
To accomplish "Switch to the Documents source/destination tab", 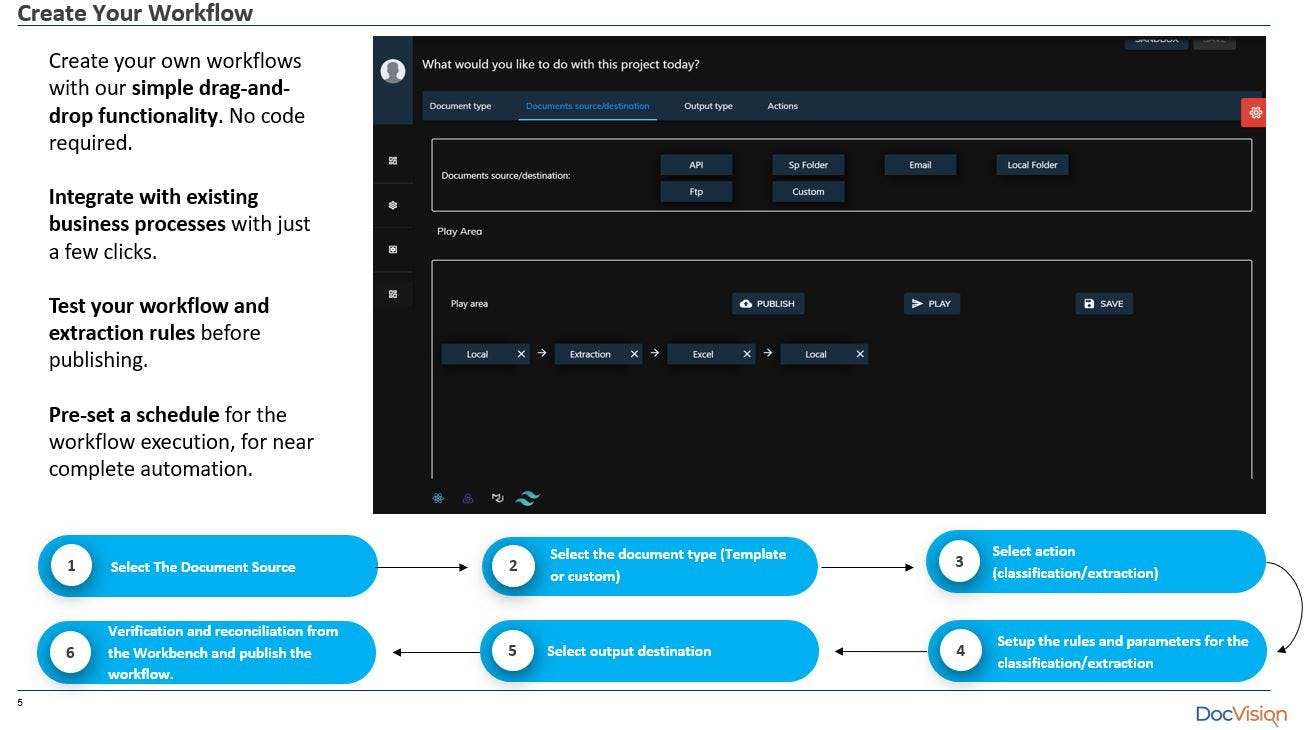I will tap(588, 105).
